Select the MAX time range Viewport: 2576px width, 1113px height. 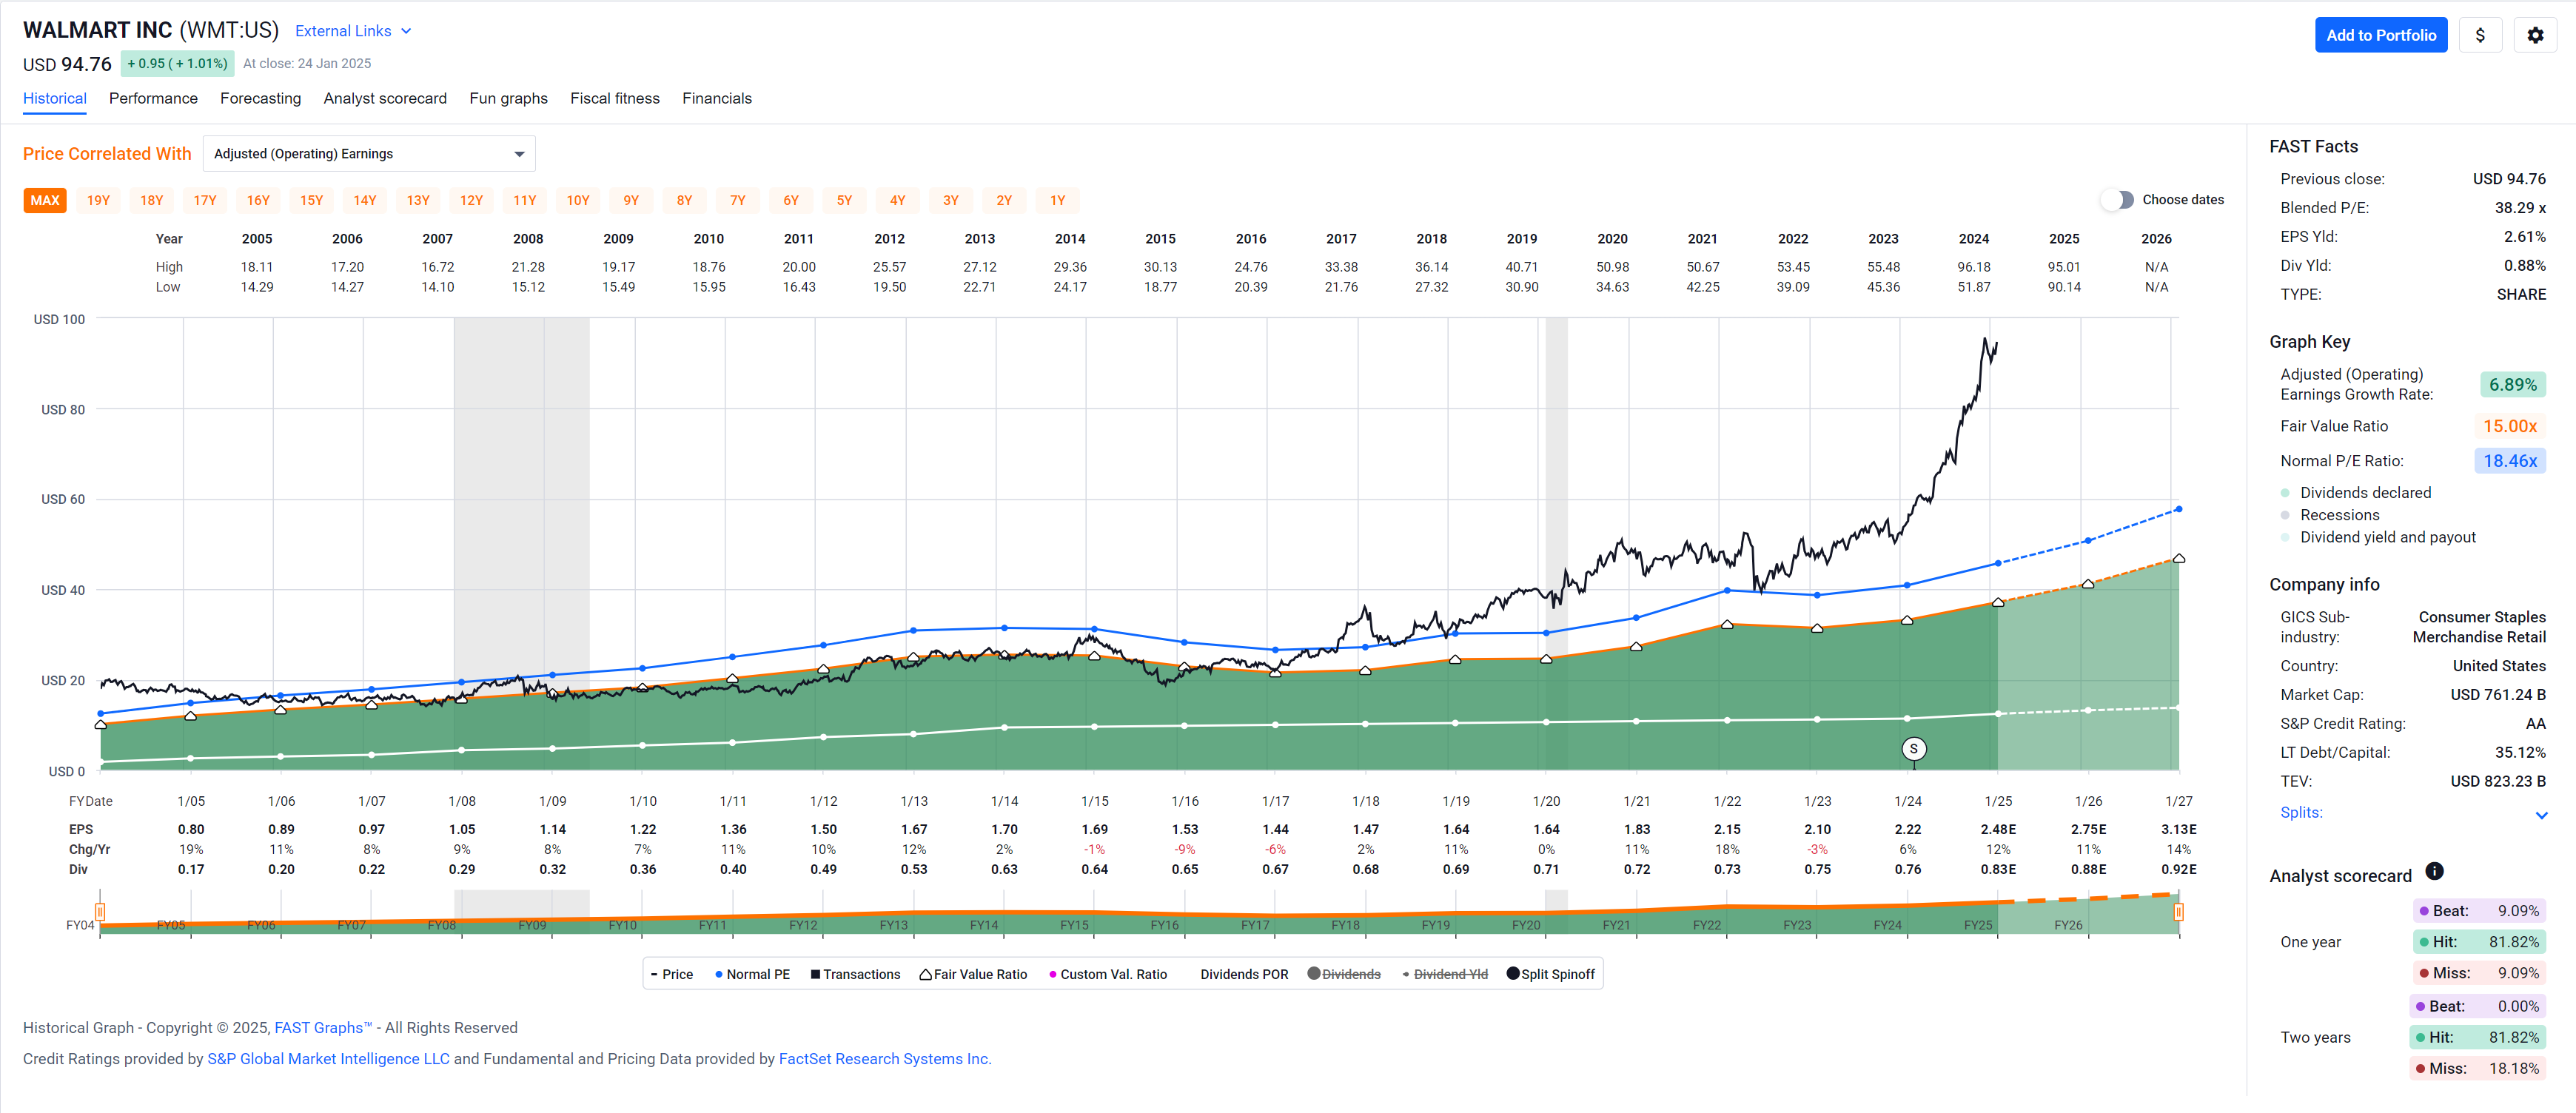pos(45,200)
